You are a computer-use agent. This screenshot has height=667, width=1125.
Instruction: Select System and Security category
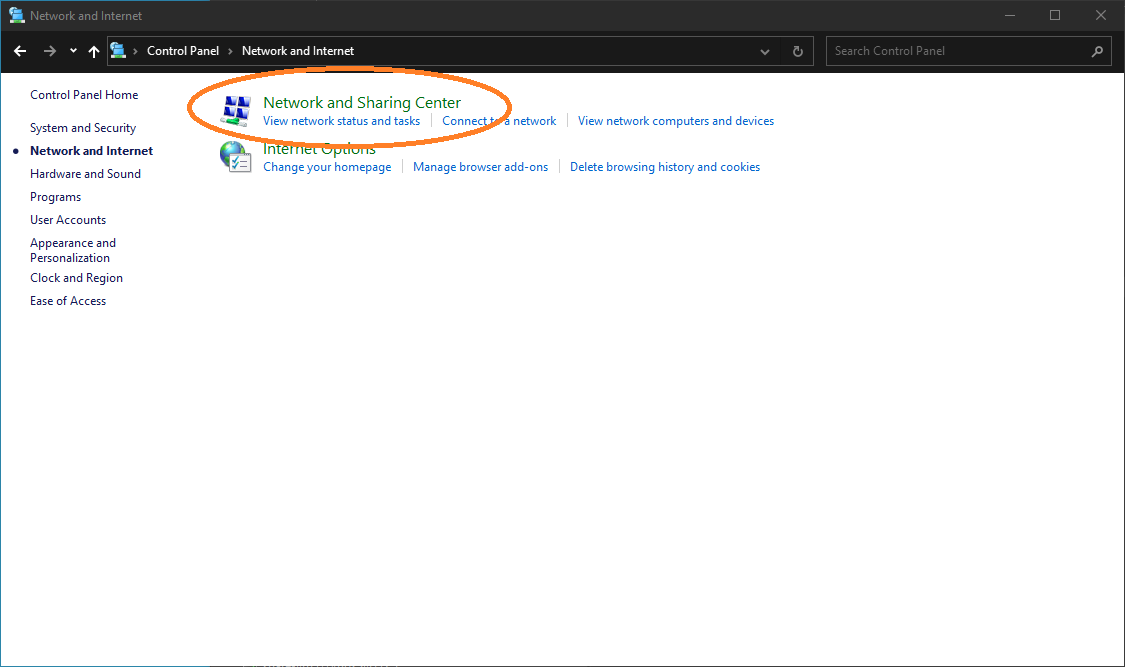coord(83,128)
